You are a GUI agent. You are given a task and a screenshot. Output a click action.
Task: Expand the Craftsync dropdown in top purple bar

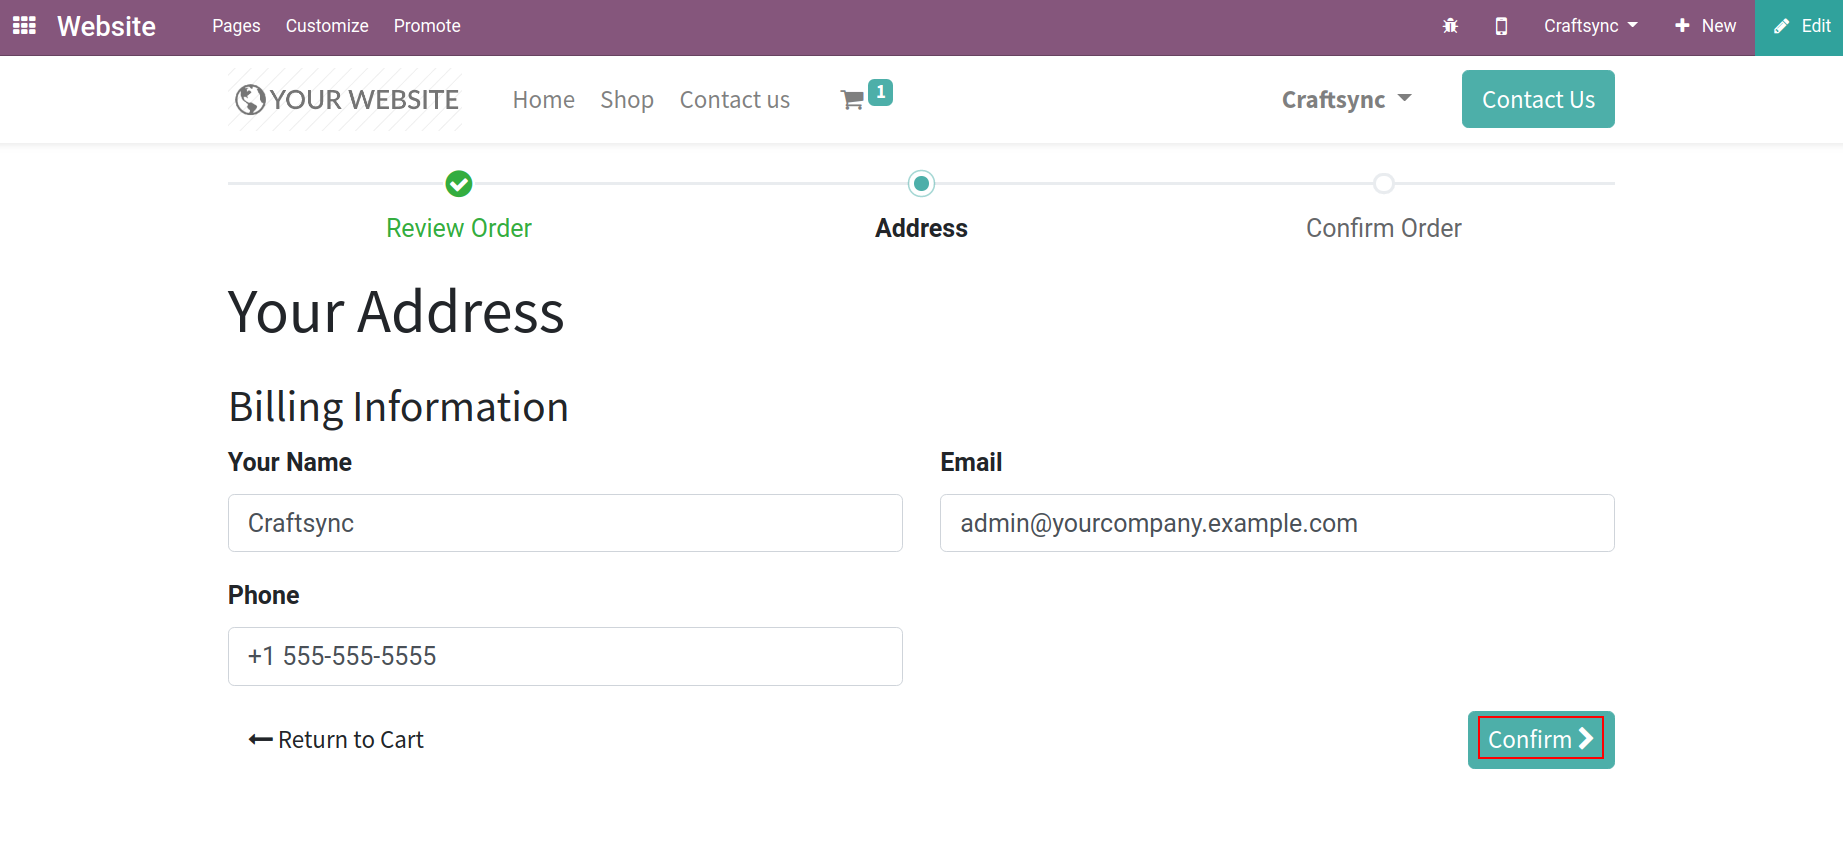click(1590, 26)
